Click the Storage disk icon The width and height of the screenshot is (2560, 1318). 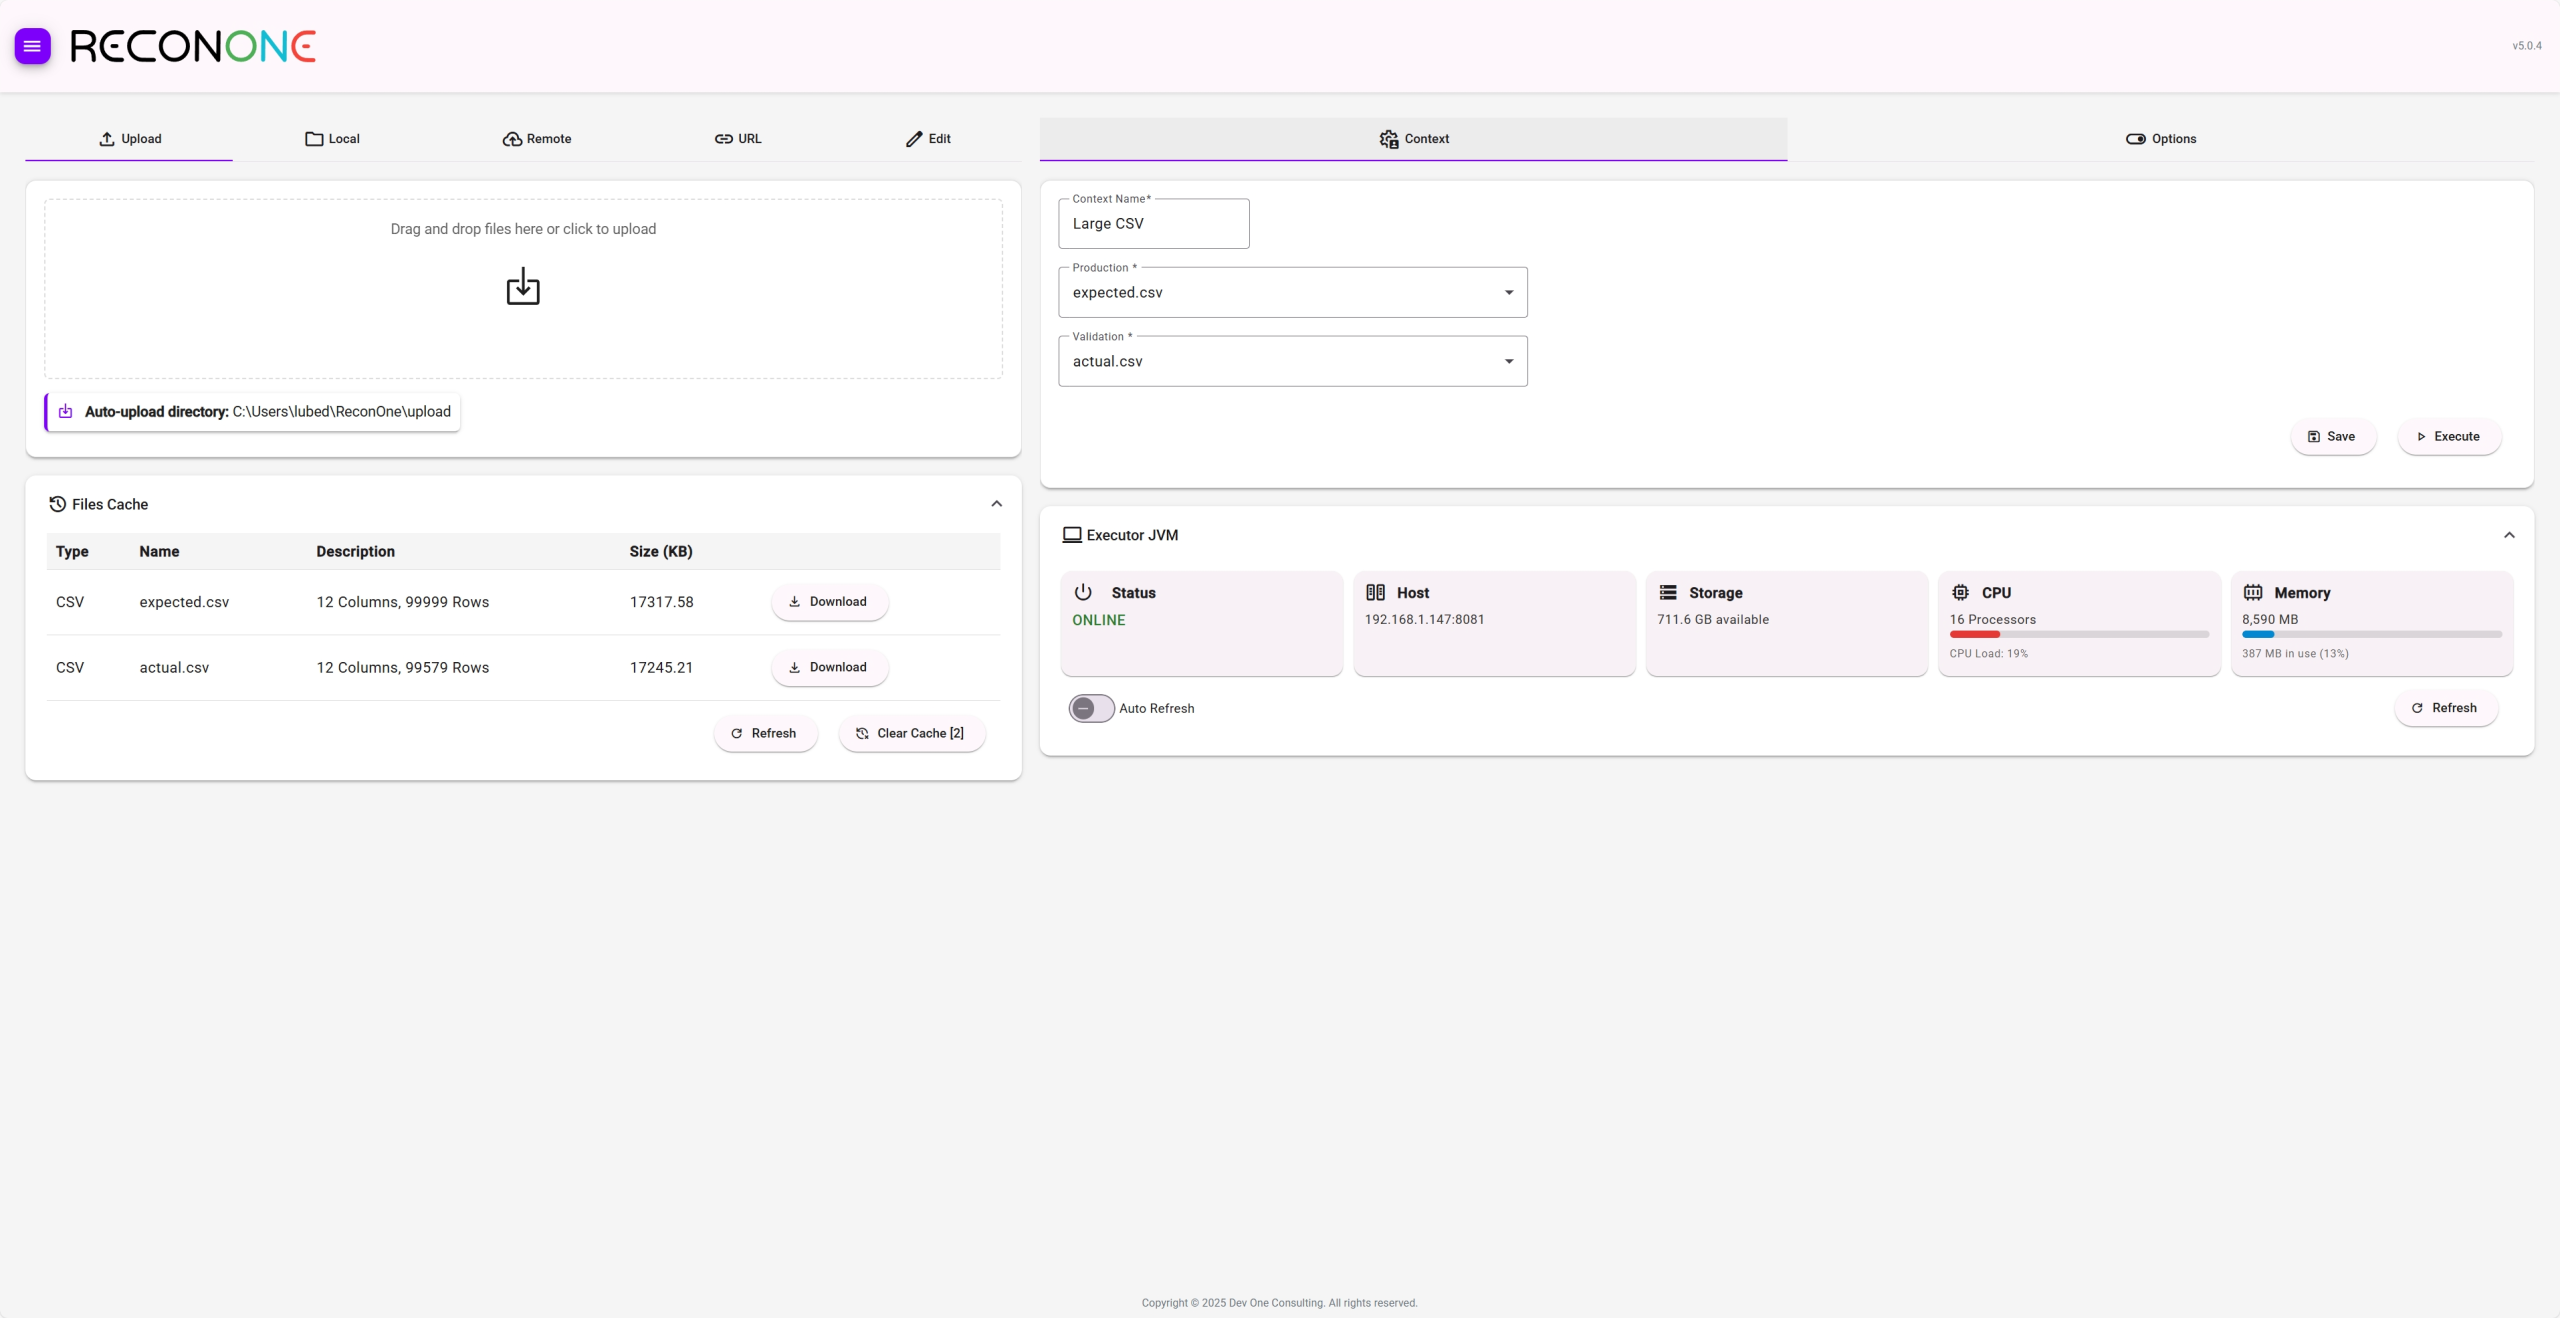[x=1668, y=592]
